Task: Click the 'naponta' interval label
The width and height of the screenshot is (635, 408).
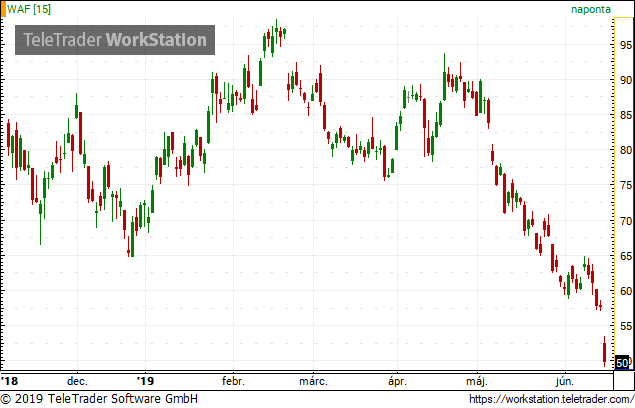Action: pos(591,9)
